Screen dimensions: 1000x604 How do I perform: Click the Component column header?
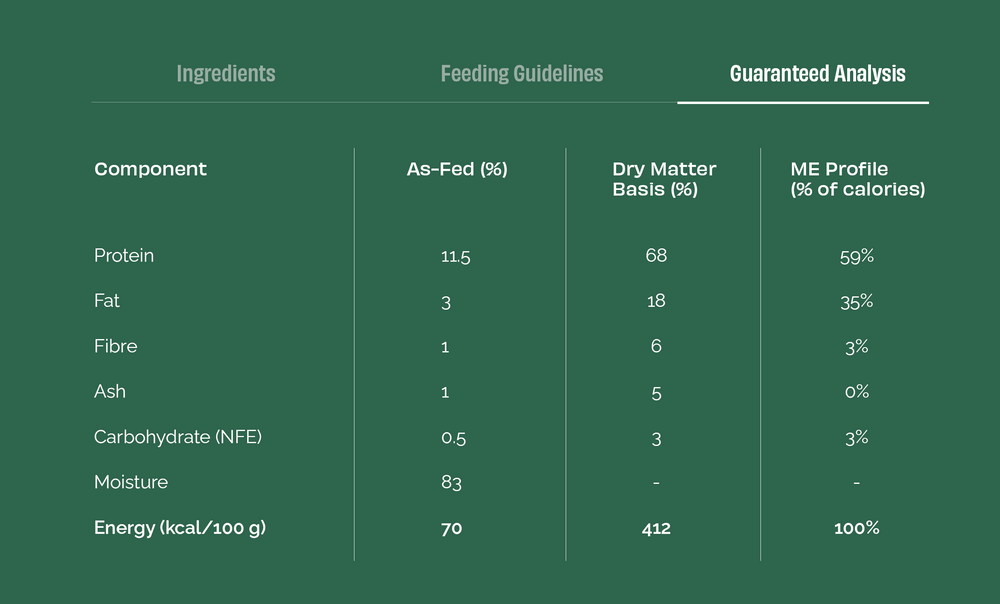(150, 169)
